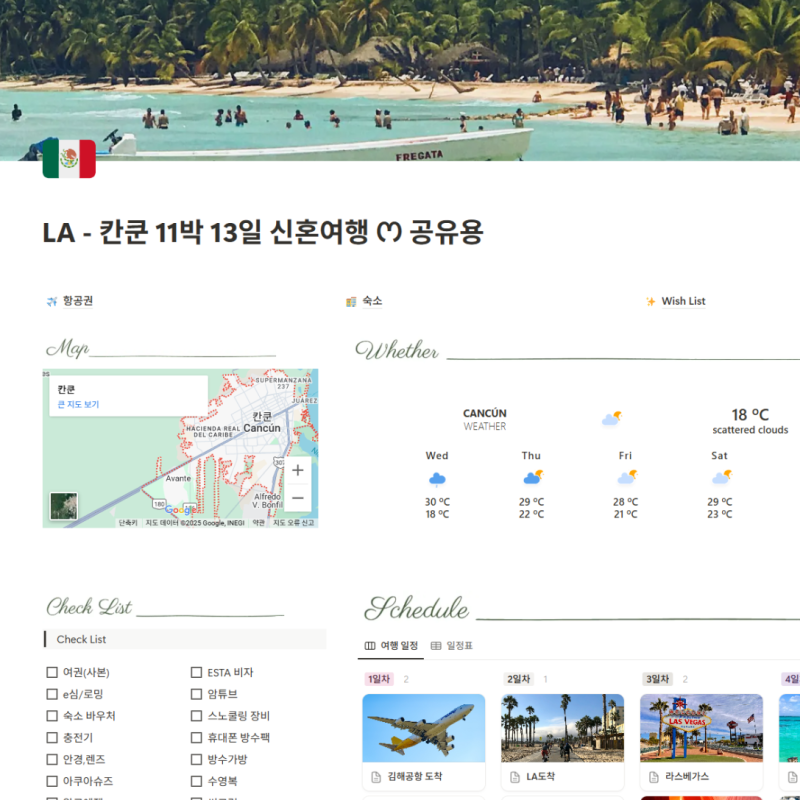Click the 1일차 group label
The image size is (800, 800).
[379, 679]
